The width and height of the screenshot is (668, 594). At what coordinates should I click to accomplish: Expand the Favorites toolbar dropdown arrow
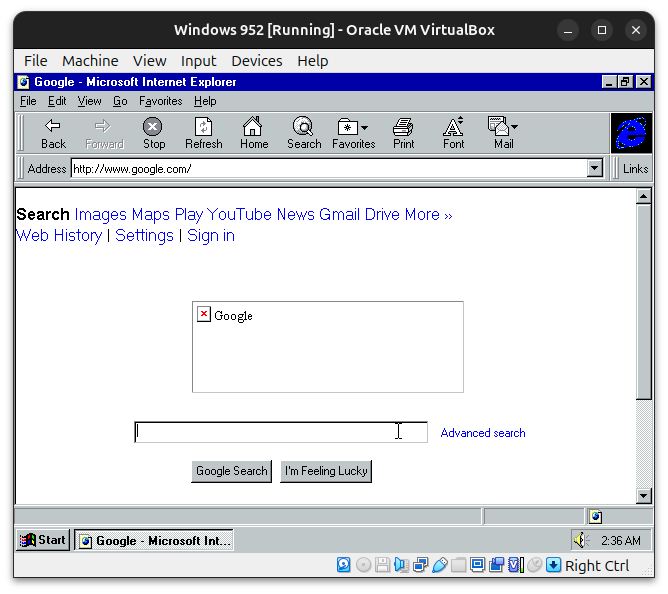(x=365, y=127)
